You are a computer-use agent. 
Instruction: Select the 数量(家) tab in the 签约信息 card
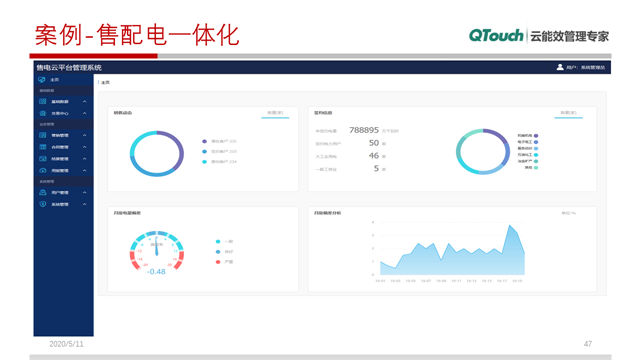click(568, 113)
